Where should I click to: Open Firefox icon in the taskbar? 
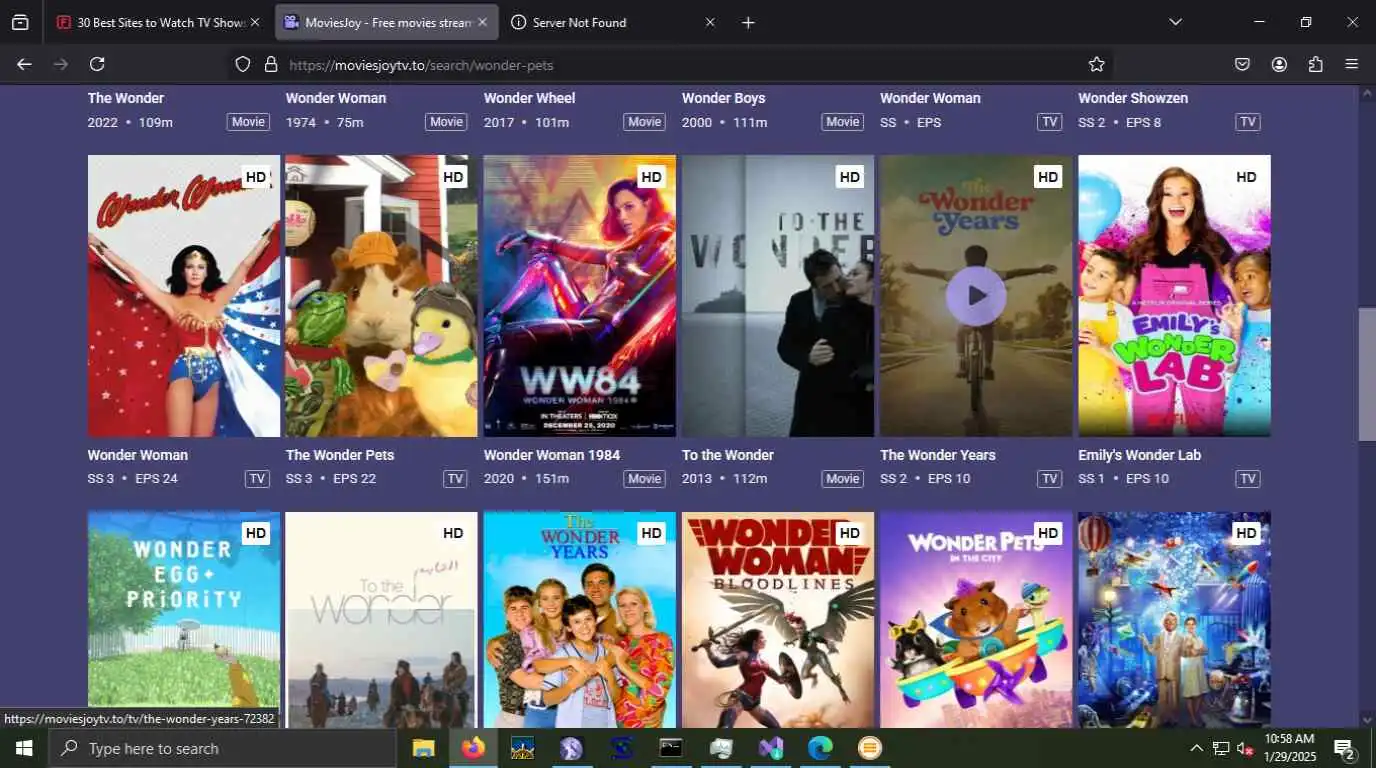[x=473, y=748]
